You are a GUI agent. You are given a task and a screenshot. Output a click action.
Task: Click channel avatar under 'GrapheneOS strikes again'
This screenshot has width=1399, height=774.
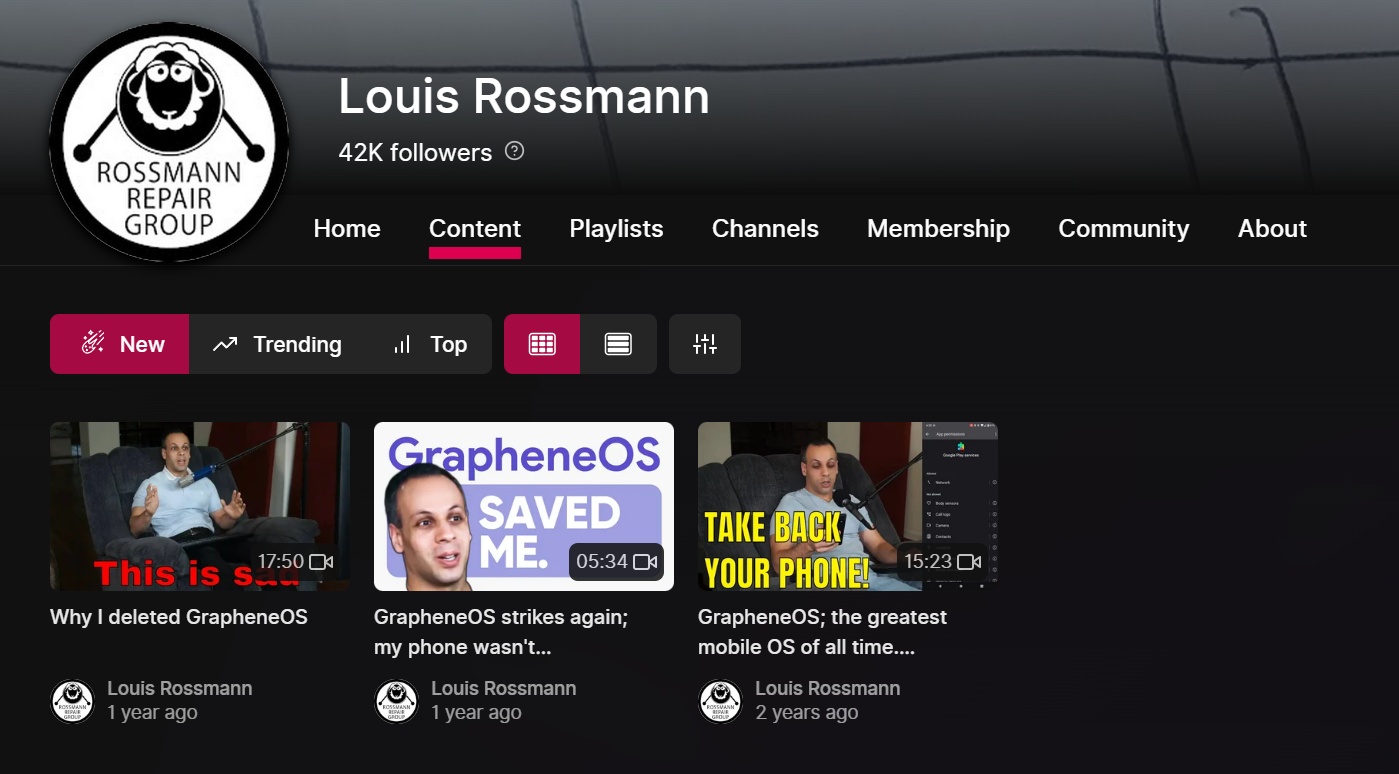click(x=396, y=701)
